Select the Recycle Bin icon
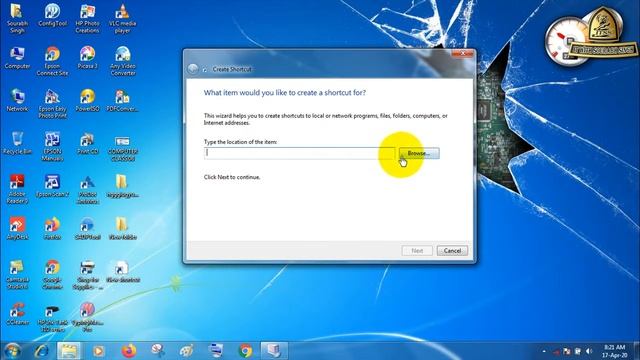 pyautogui.click(x=17, y=143)
